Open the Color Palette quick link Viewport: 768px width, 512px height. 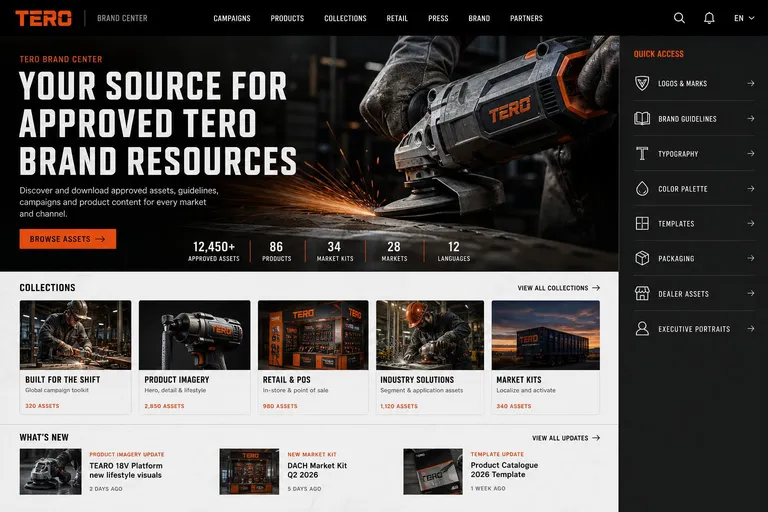click(x=694, y=189)
